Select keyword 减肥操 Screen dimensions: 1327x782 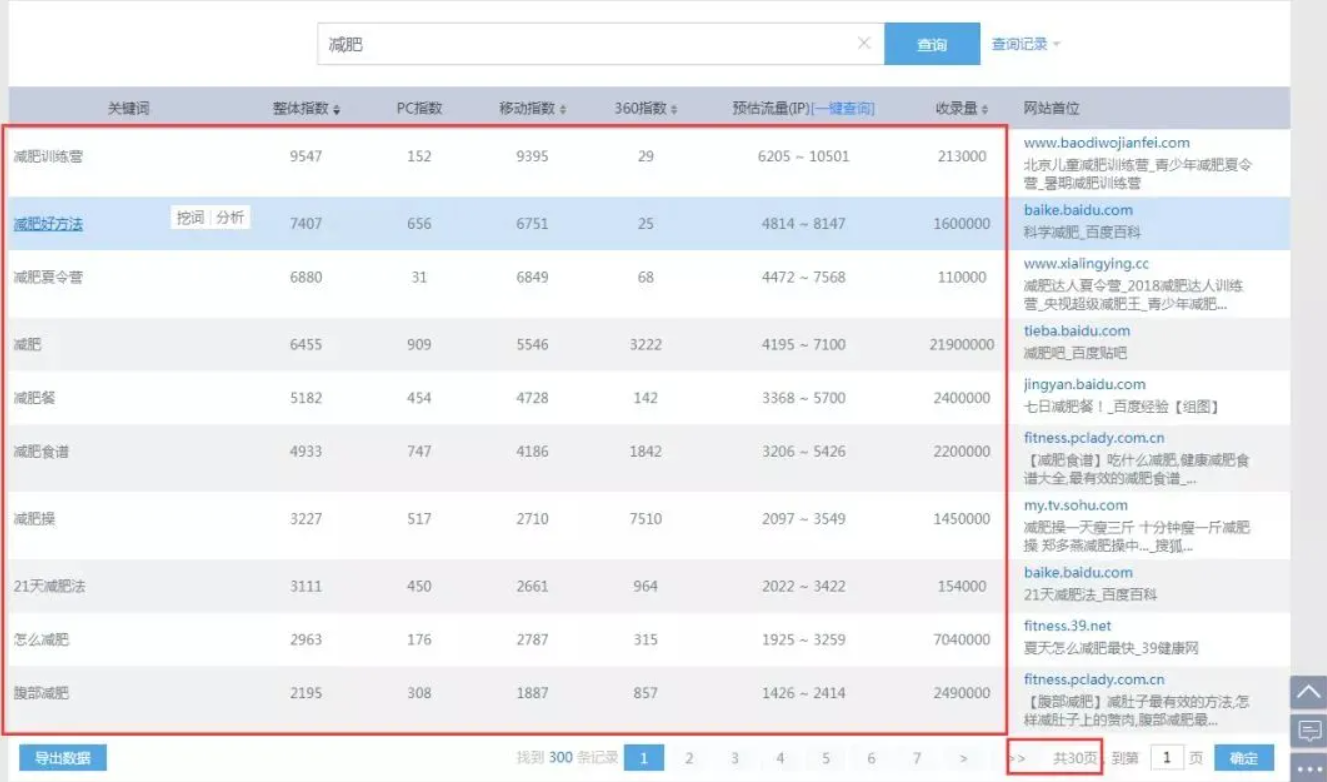point(34,519)
